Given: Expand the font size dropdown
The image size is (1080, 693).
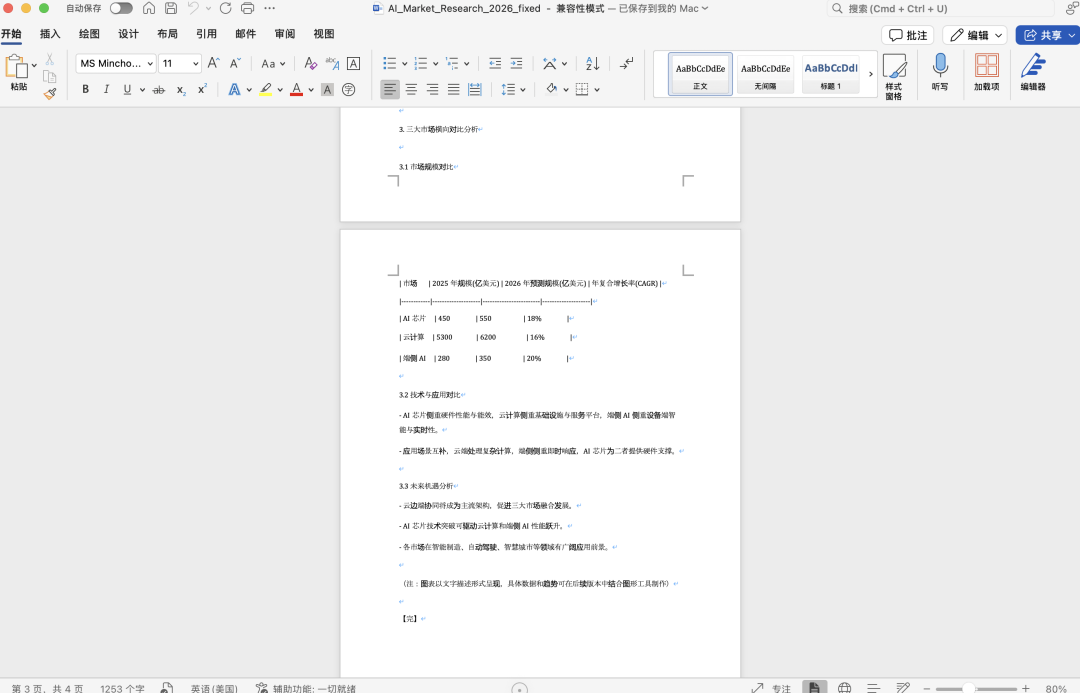Looking at the screenshot, I should [195, 63].
